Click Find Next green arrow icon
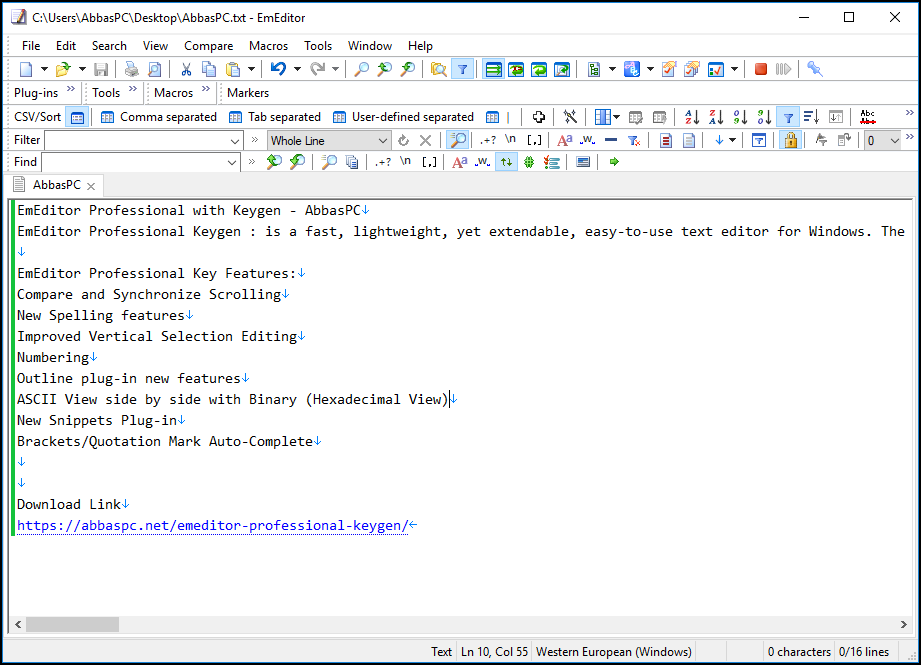 click(614, 162)
